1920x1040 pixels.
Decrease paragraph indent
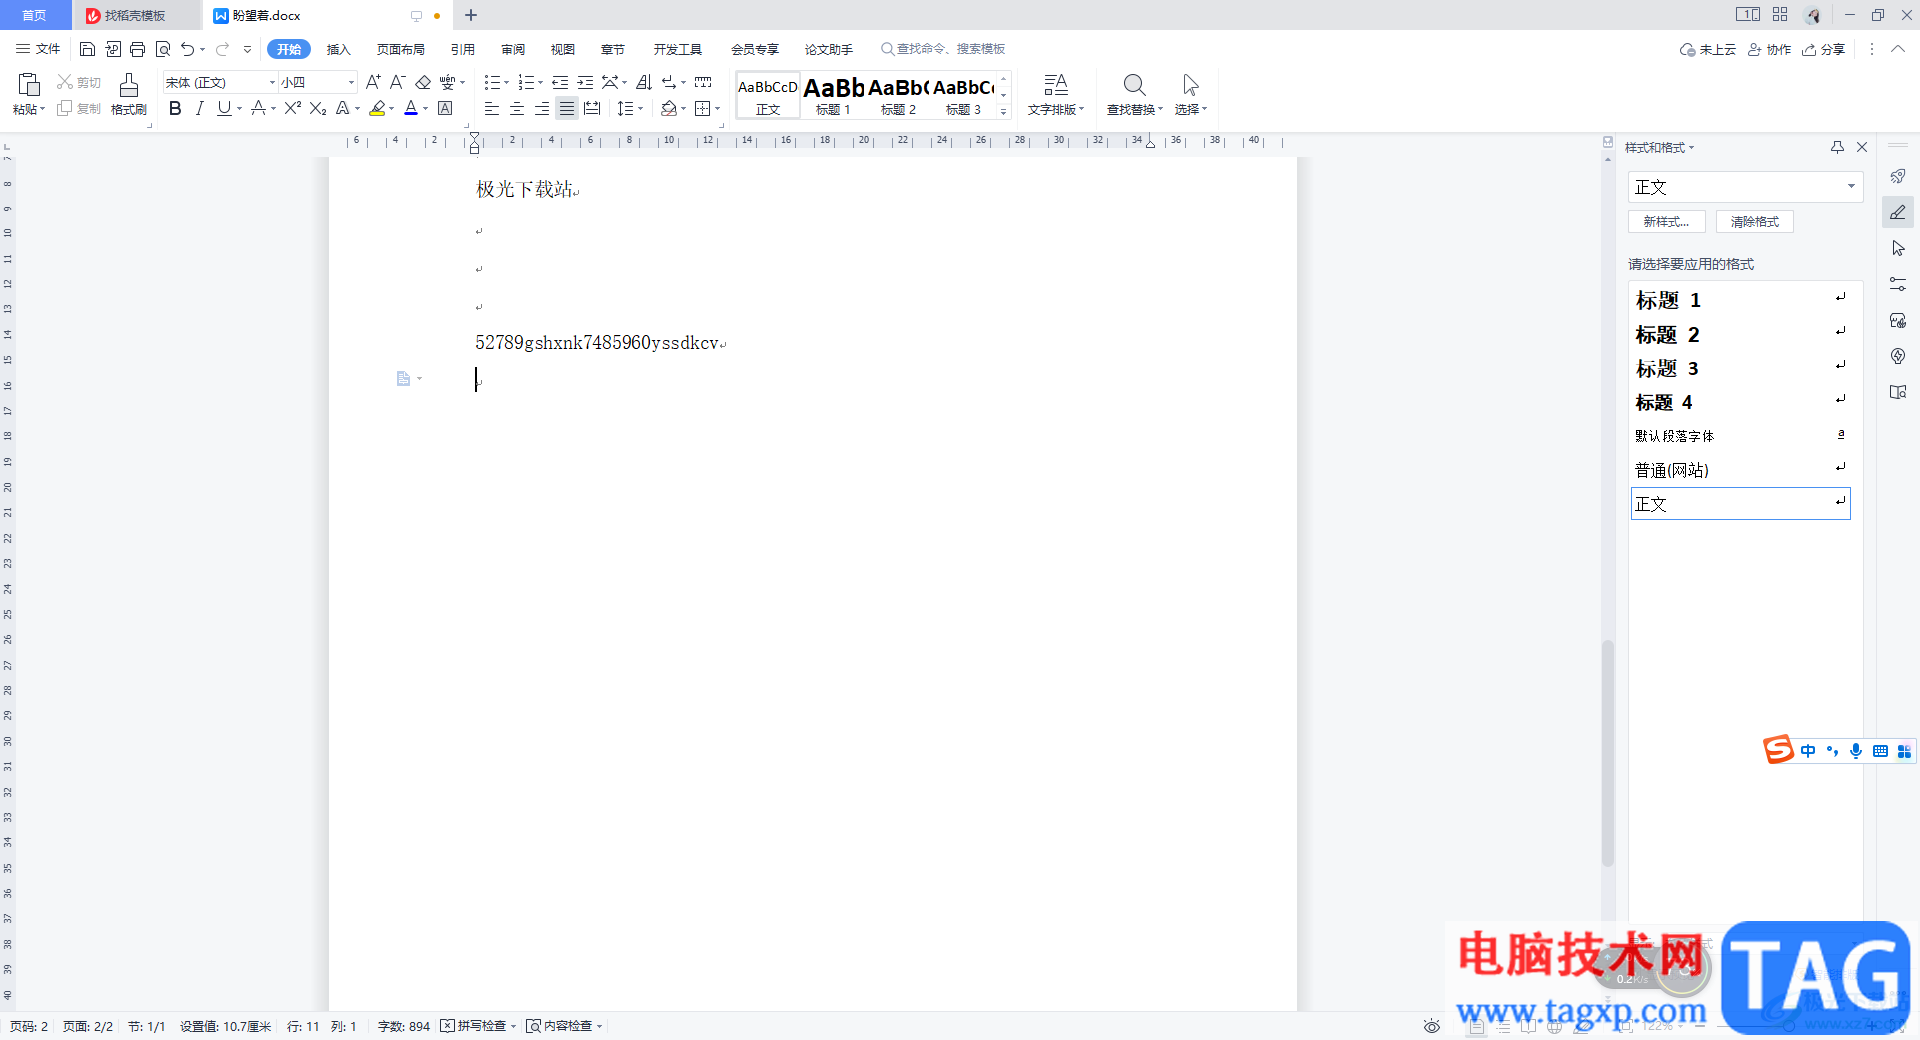tap(560, 82)
